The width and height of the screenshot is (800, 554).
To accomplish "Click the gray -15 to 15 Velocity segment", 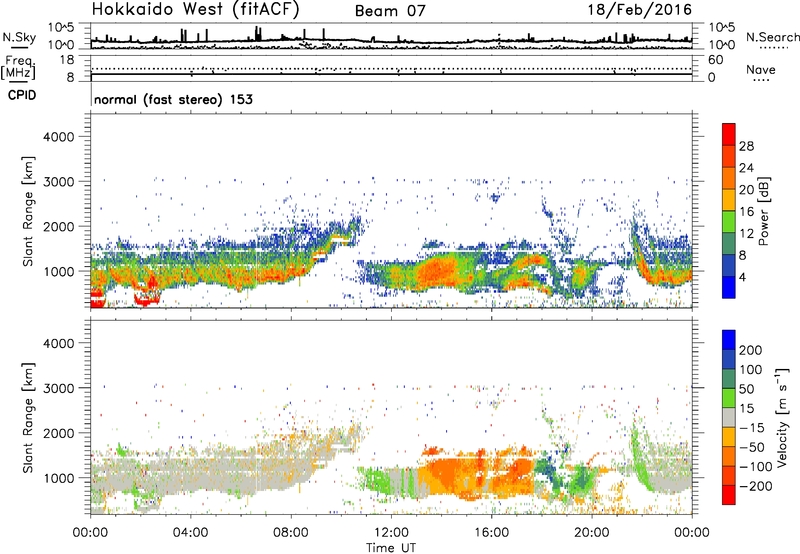I will [729, 417].
